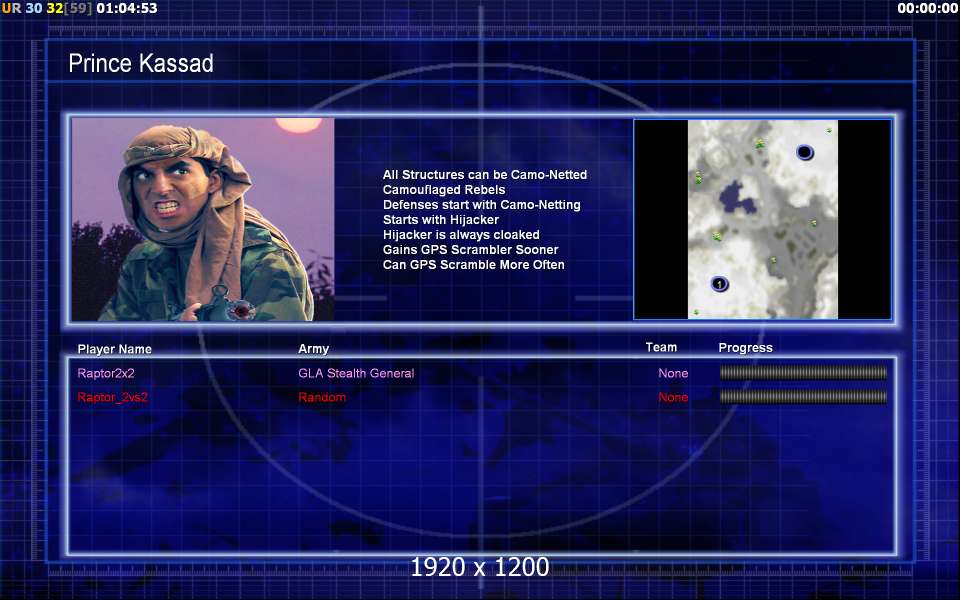The image size is (960, 600).
Task: Click the '01:04:53' clock readout
Action: click(x=127, y=9)
